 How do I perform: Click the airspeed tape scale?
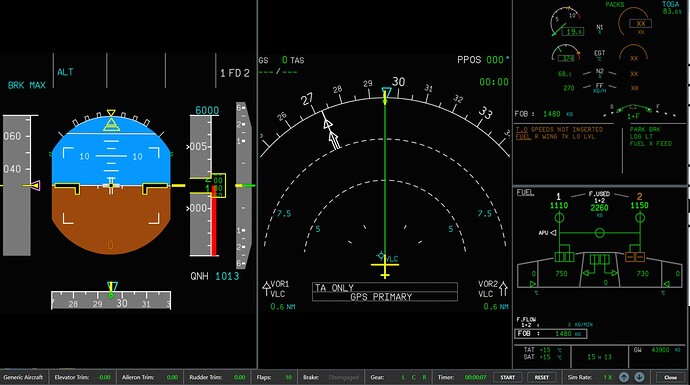(x=17, y=185)
